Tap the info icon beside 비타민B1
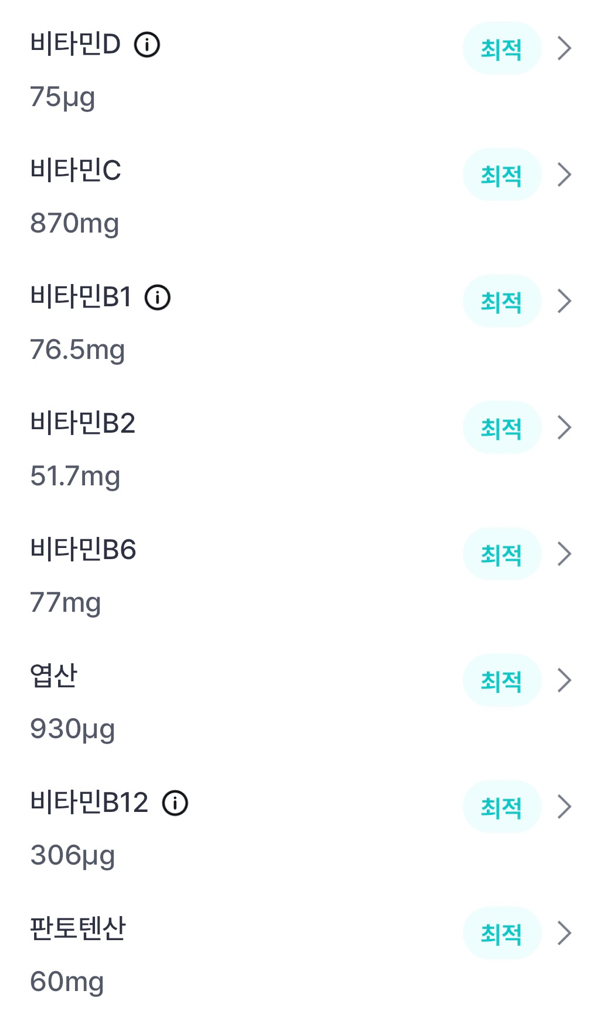 pos(158,297)
